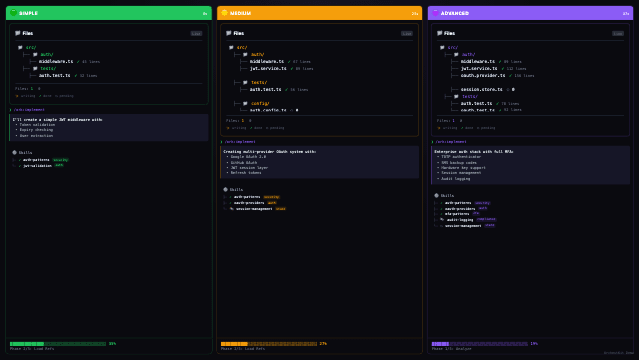Click the /arb:implement command in MEDIUM column

click(x=240, y=142)
